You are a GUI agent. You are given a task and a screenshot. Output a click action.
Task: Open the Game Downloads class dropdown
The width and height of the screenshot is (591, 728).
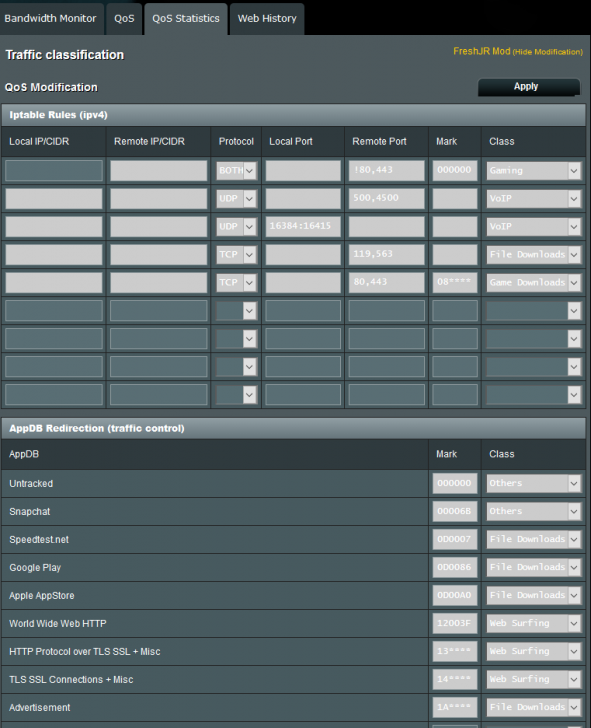click(x=534, y=282)
